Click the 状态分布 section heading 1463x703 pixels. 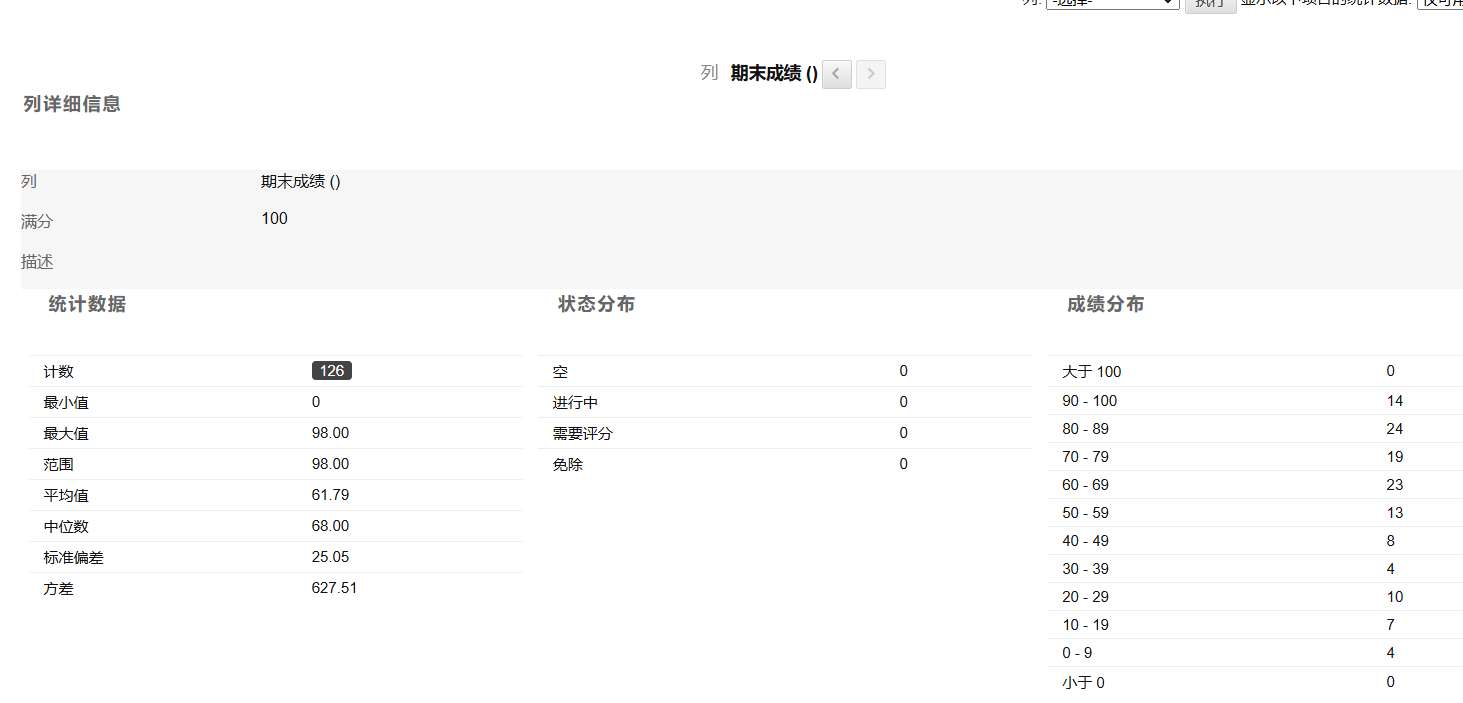click(x=596, y=305)
